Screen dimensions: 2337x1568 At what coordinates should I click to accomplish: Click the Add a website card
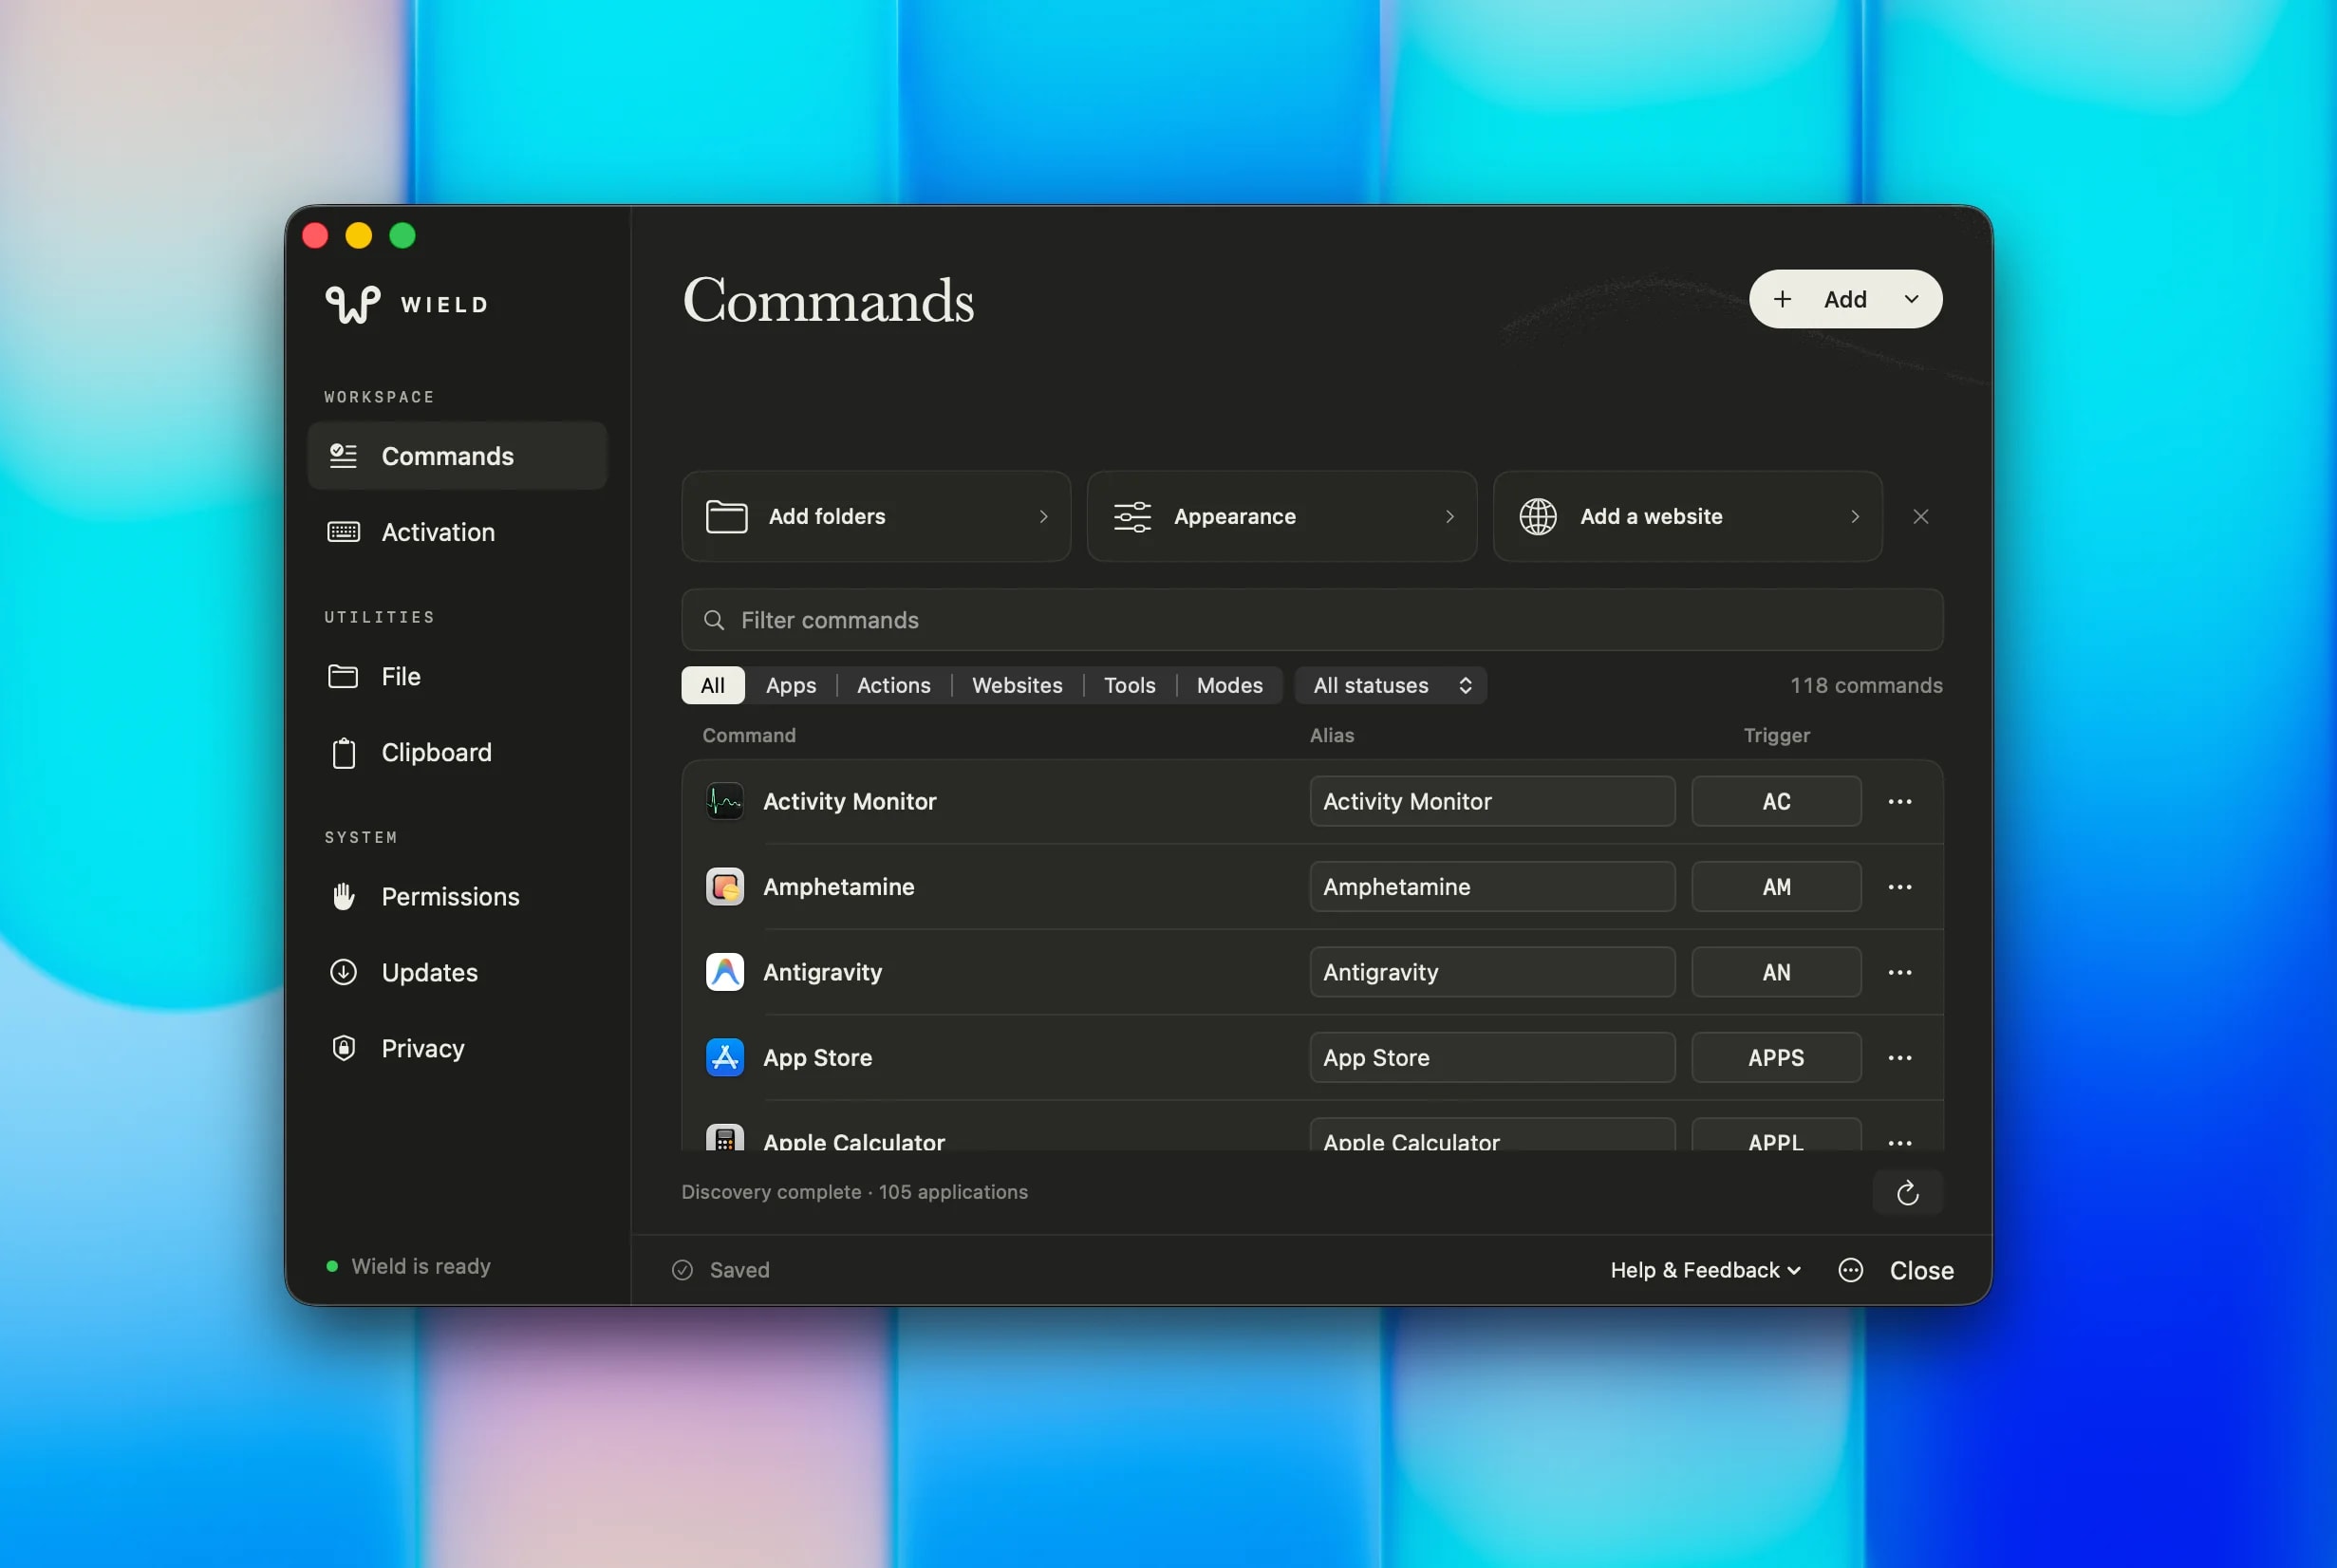pos(1688,516)
